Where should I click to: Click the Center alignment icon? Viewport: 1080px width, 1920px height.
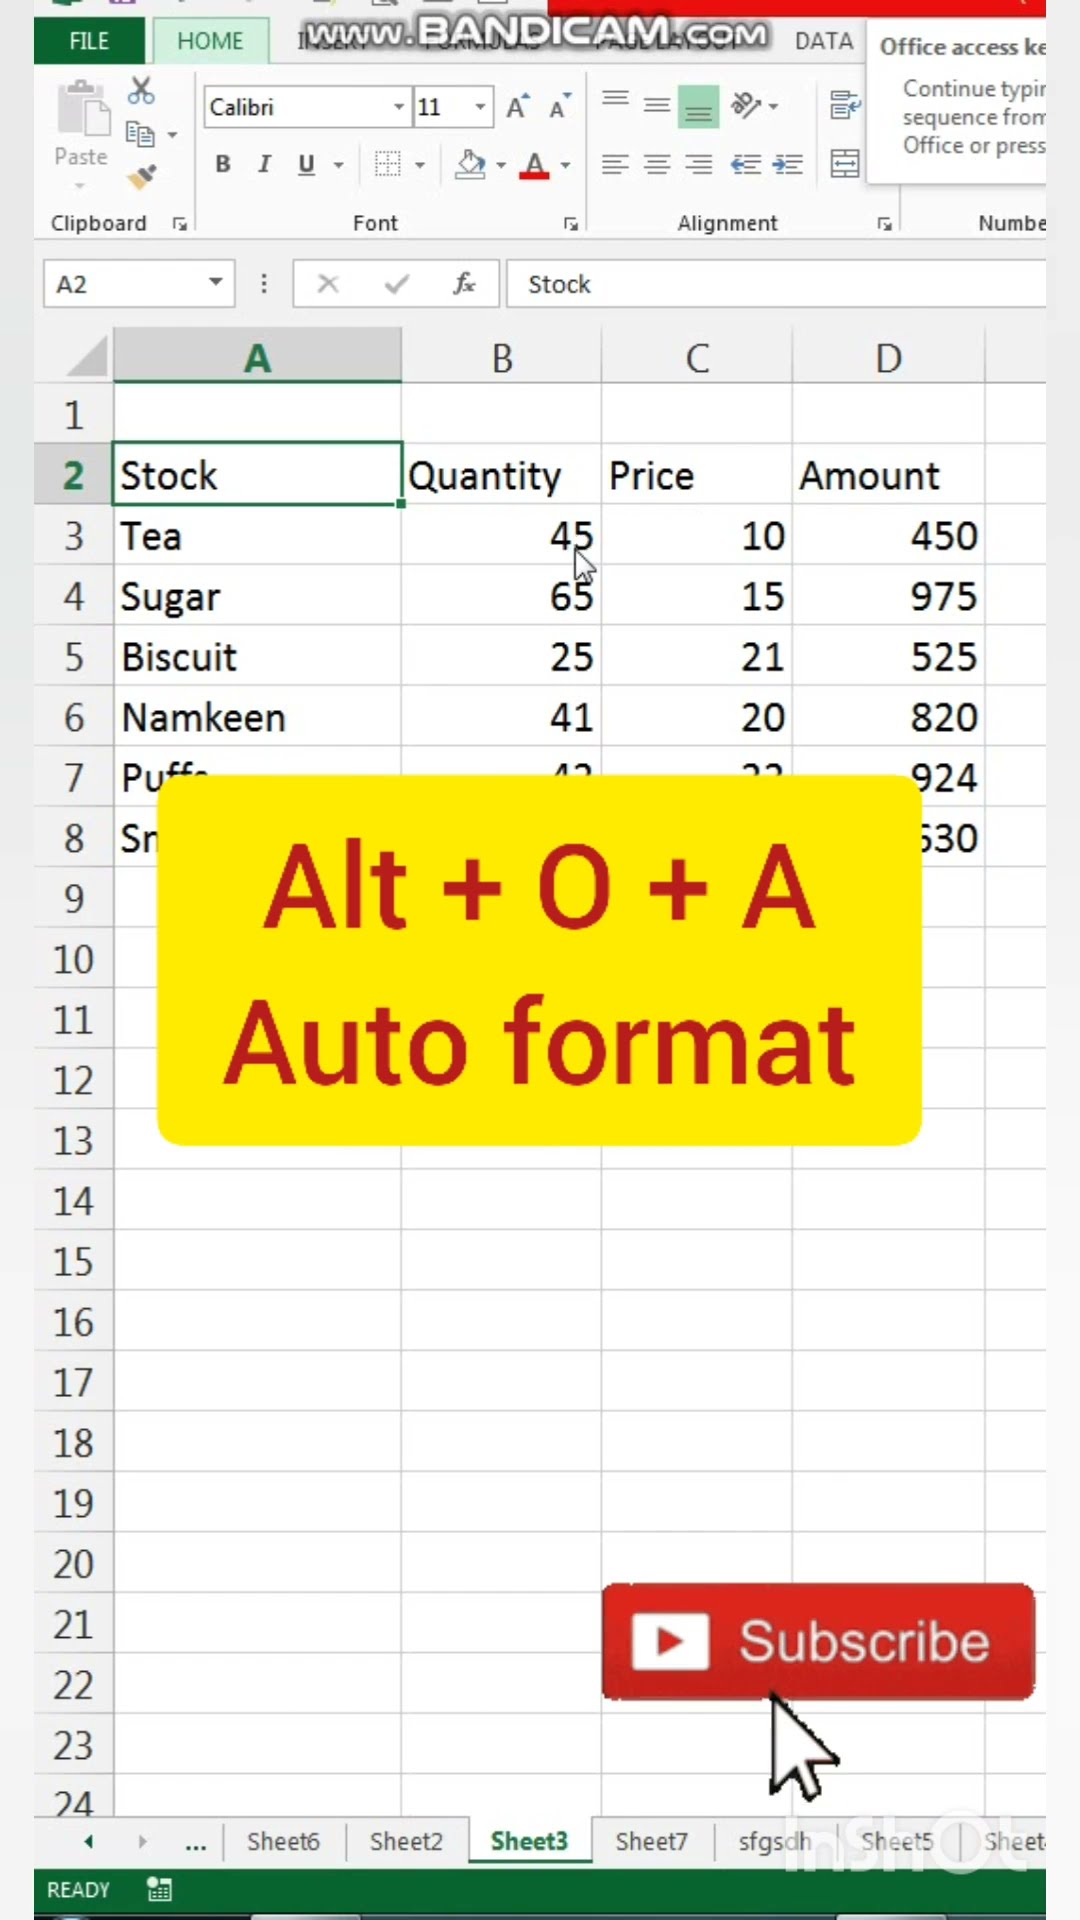pyautogui.click(x=656, y=164)
